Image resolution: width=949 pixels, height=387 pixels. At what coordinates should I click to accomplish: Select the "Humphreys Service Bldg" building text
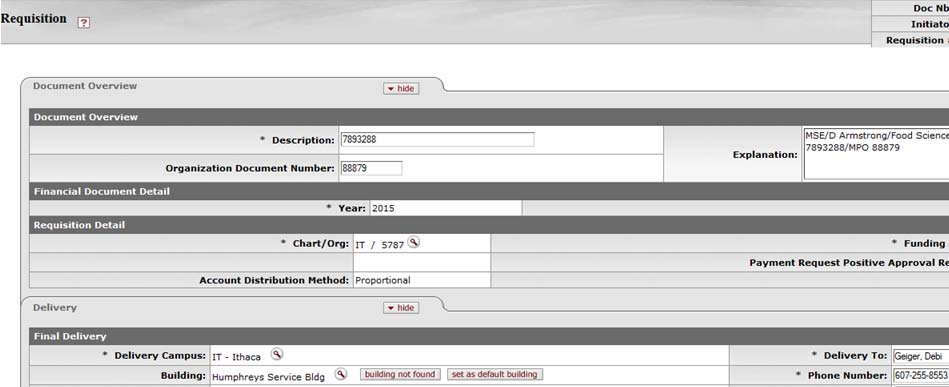[x=268, y=377]
